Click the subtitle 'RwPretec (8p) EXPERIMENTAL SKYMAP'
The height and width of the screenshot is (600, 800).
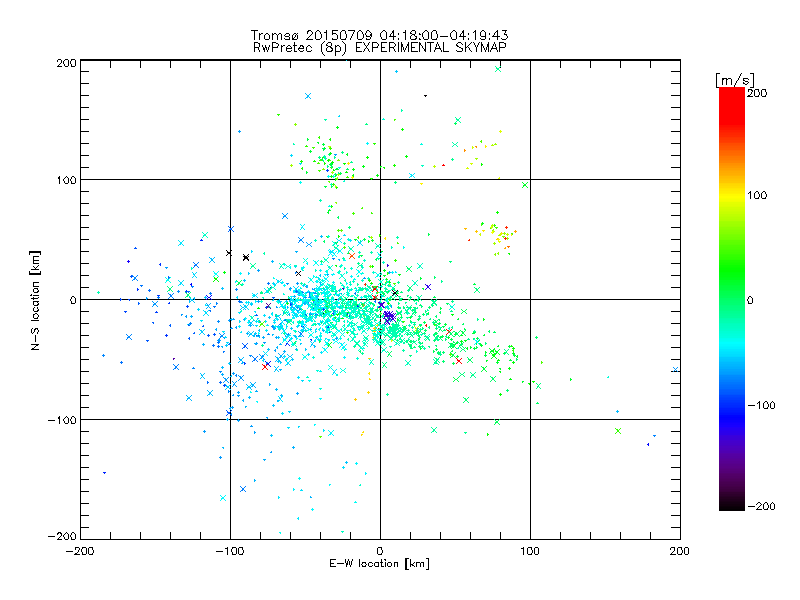coord(380,48)
